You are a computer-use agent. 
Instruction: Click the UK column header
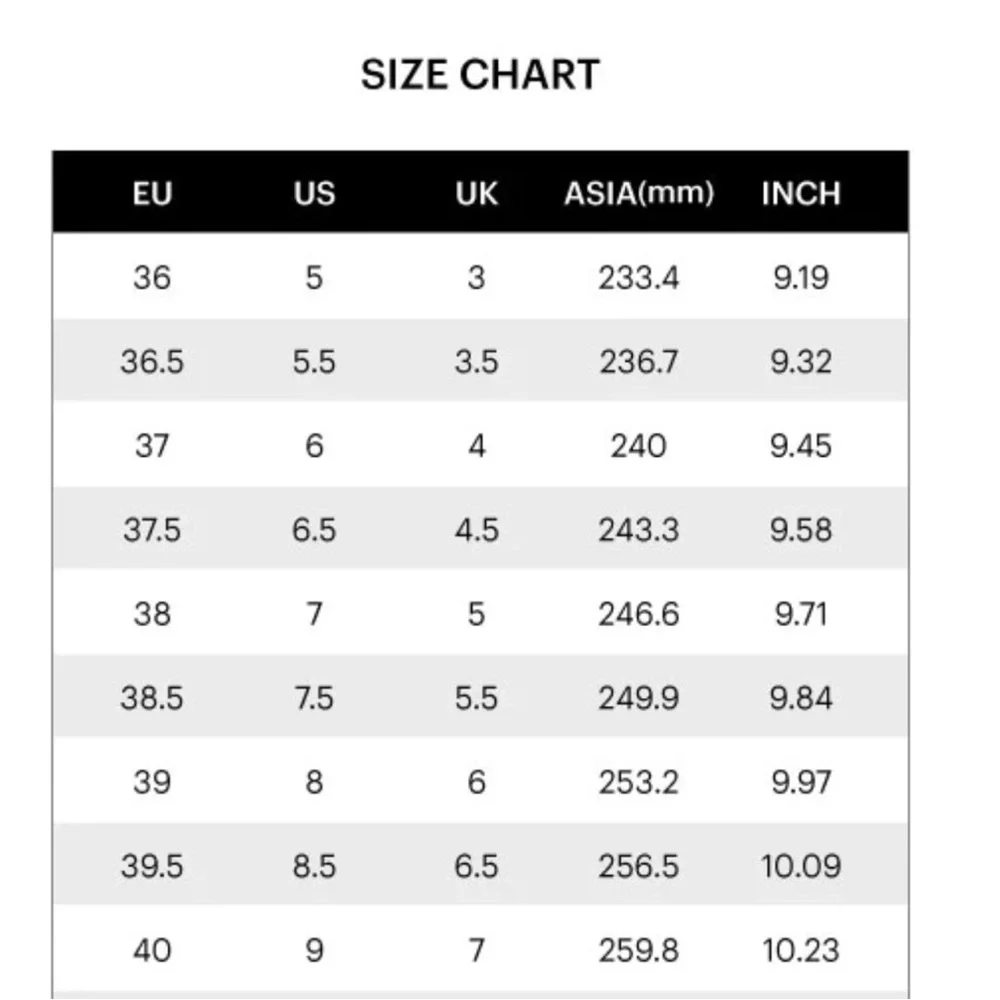[x=476, y=193]
